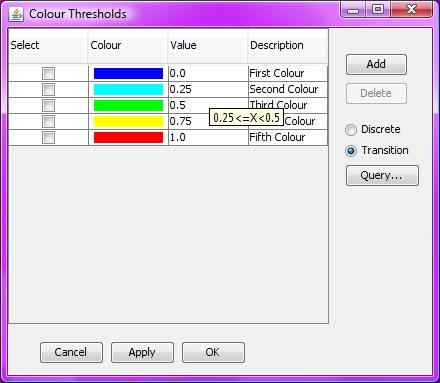440x383 pixels.
Task: Click the green colour swatch
Action: pos(128,105)
